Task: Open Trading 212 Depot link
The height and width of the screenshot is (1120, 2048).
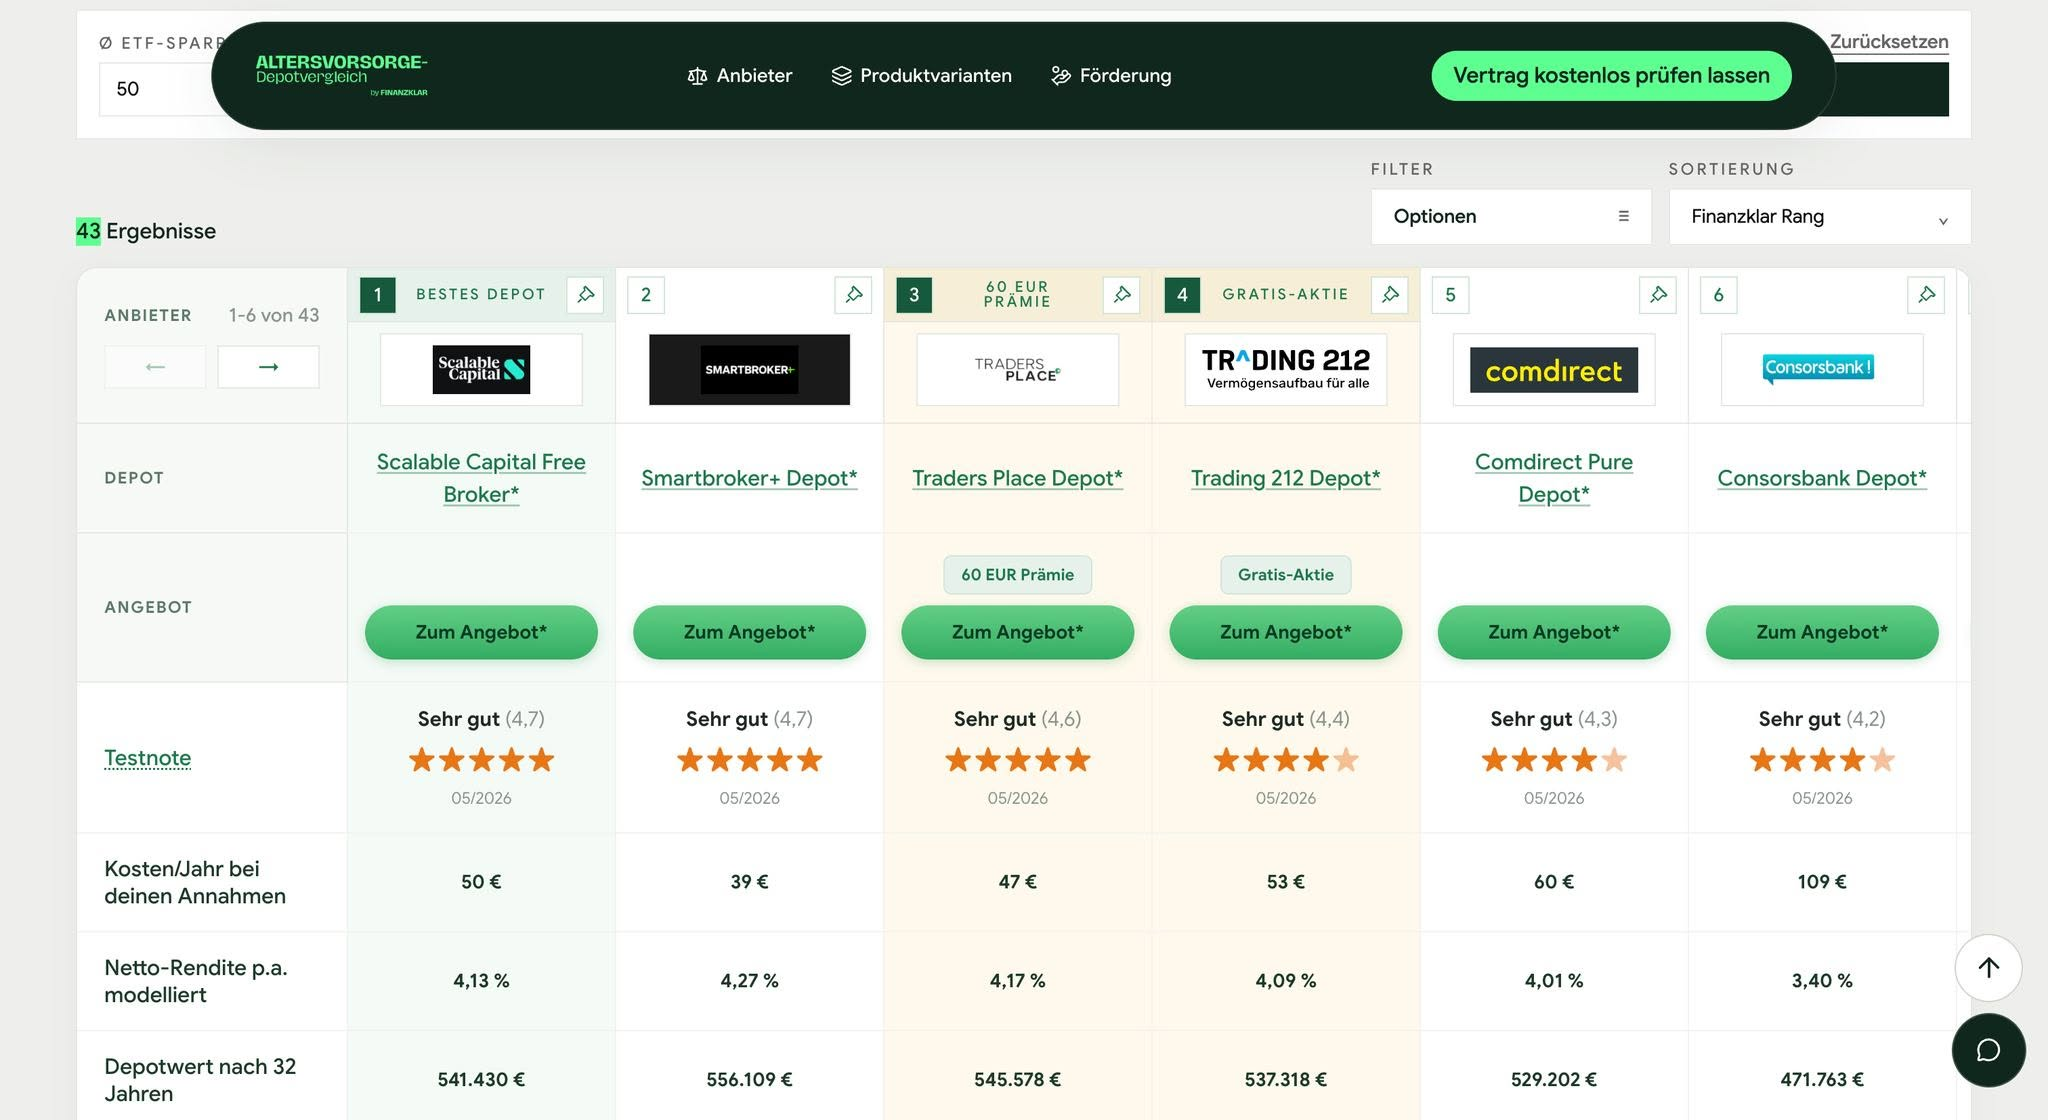Action: tap(1285, 478)
